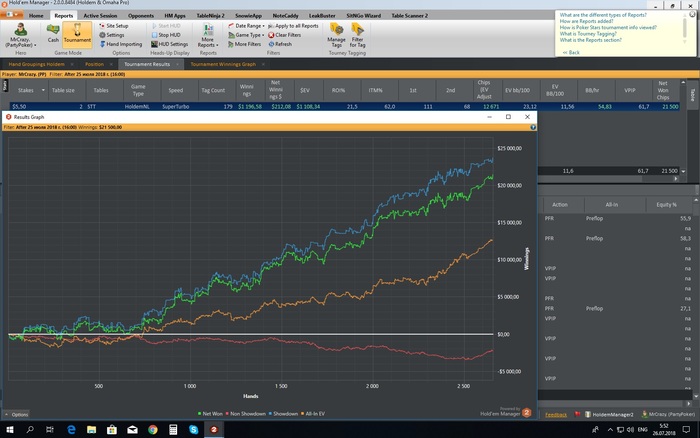Click Stop HUD
The height and width of the screenshot is (438, 700).
(x=166, y=35)
